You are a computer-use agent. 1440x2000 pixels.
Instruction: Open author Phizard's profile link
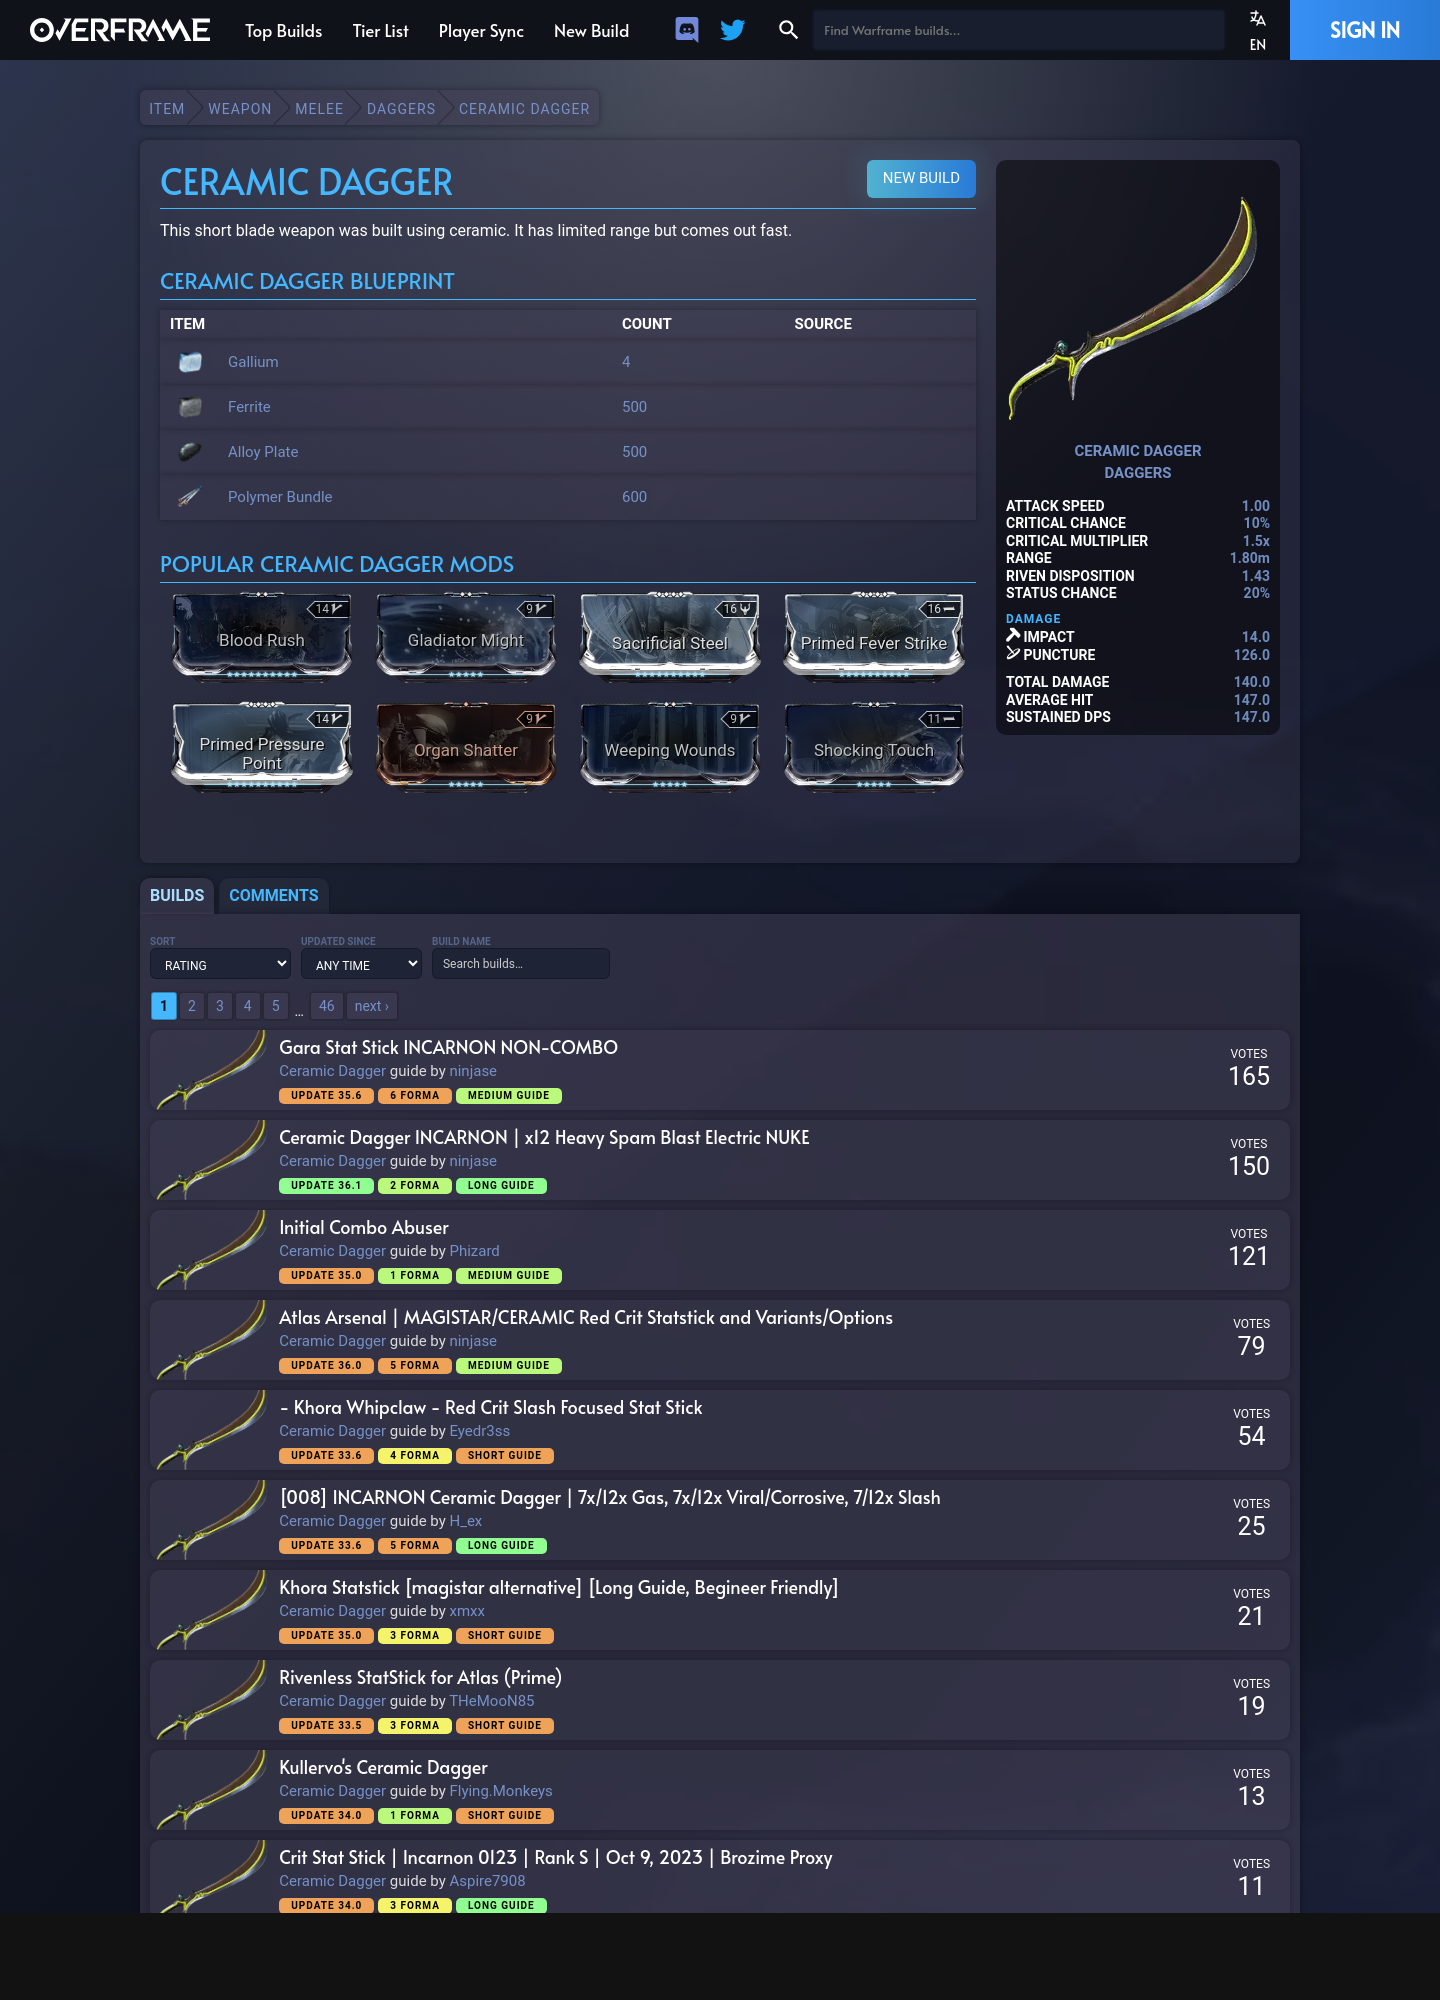pyautogui.click(x=474, y=1251)
